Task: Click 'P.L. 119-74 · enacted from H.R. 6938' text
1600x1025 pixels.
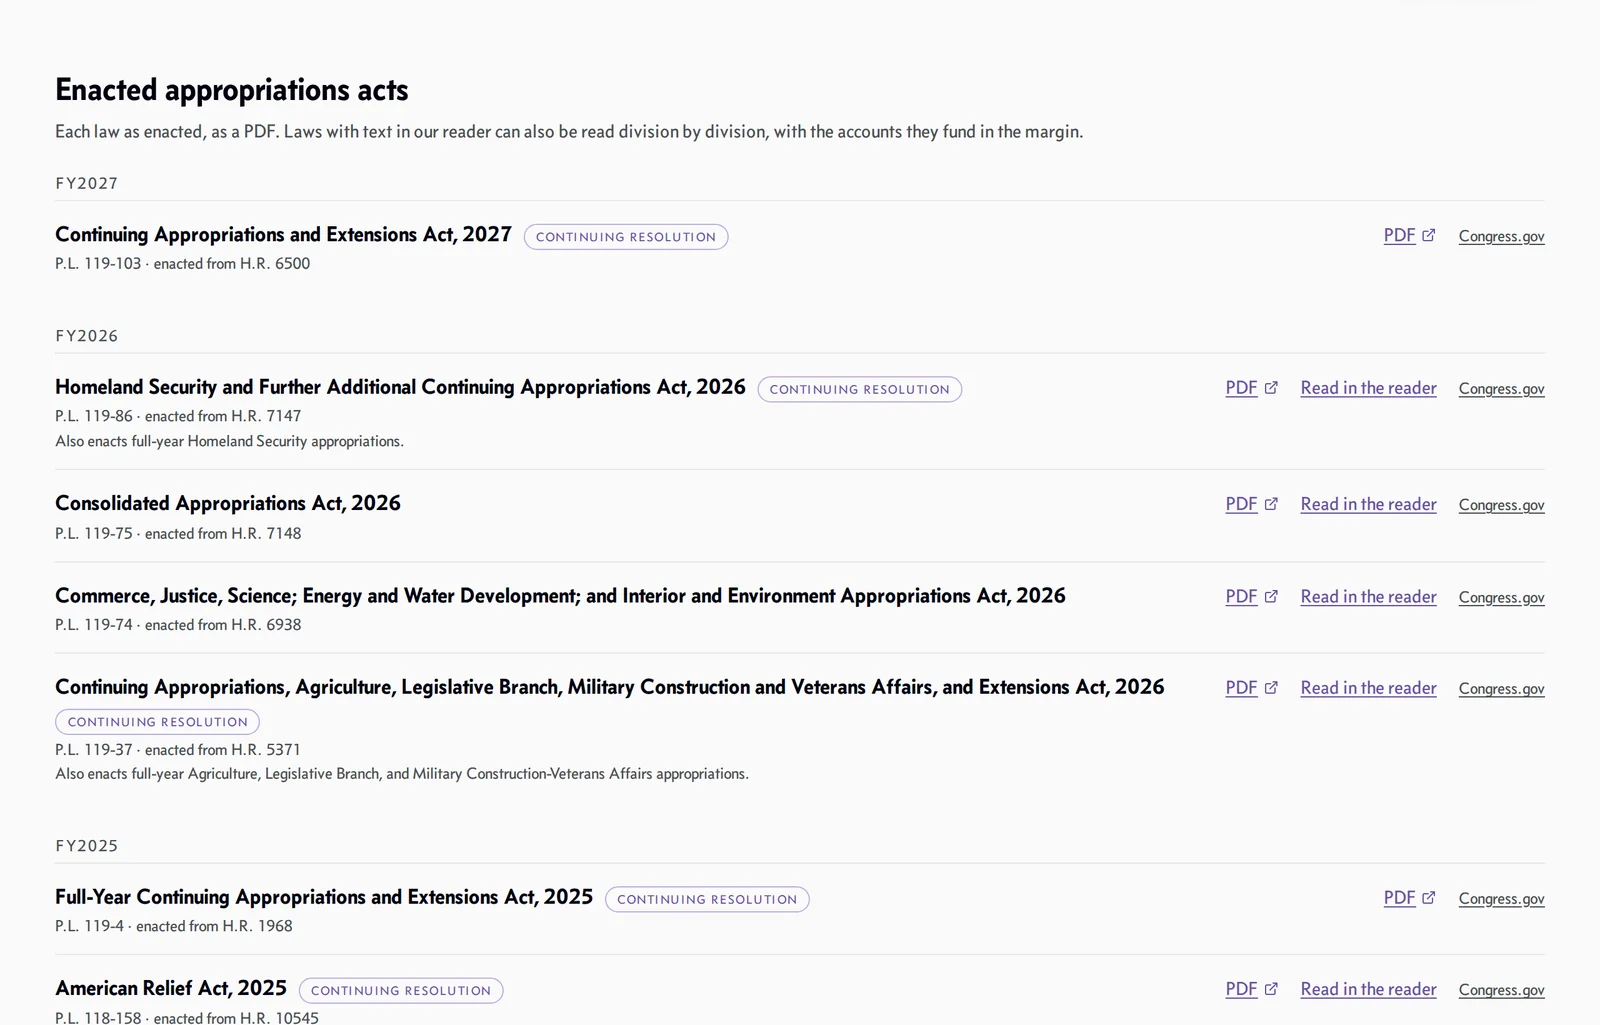Action: pos(178,625)
